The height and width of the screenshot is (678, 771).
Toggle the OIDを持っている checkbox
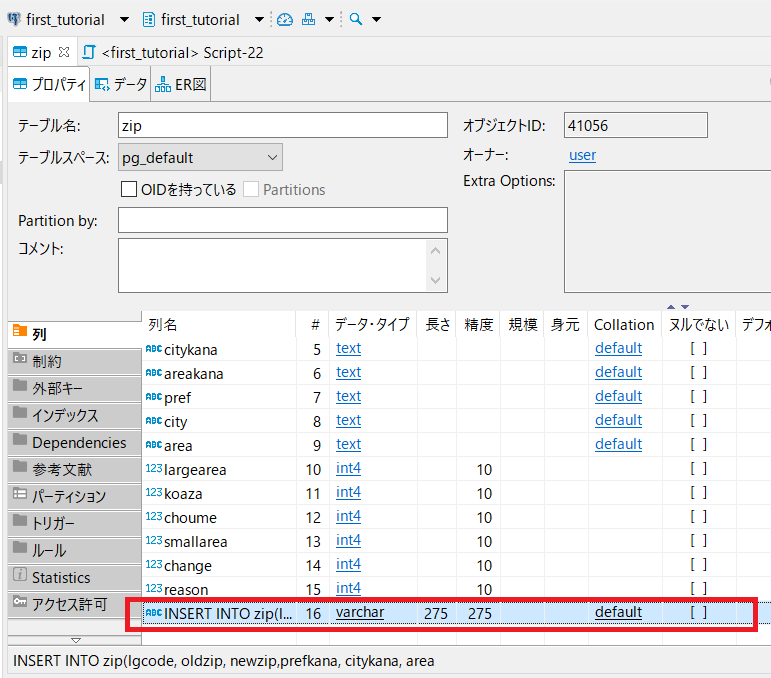tap(129, 189)
